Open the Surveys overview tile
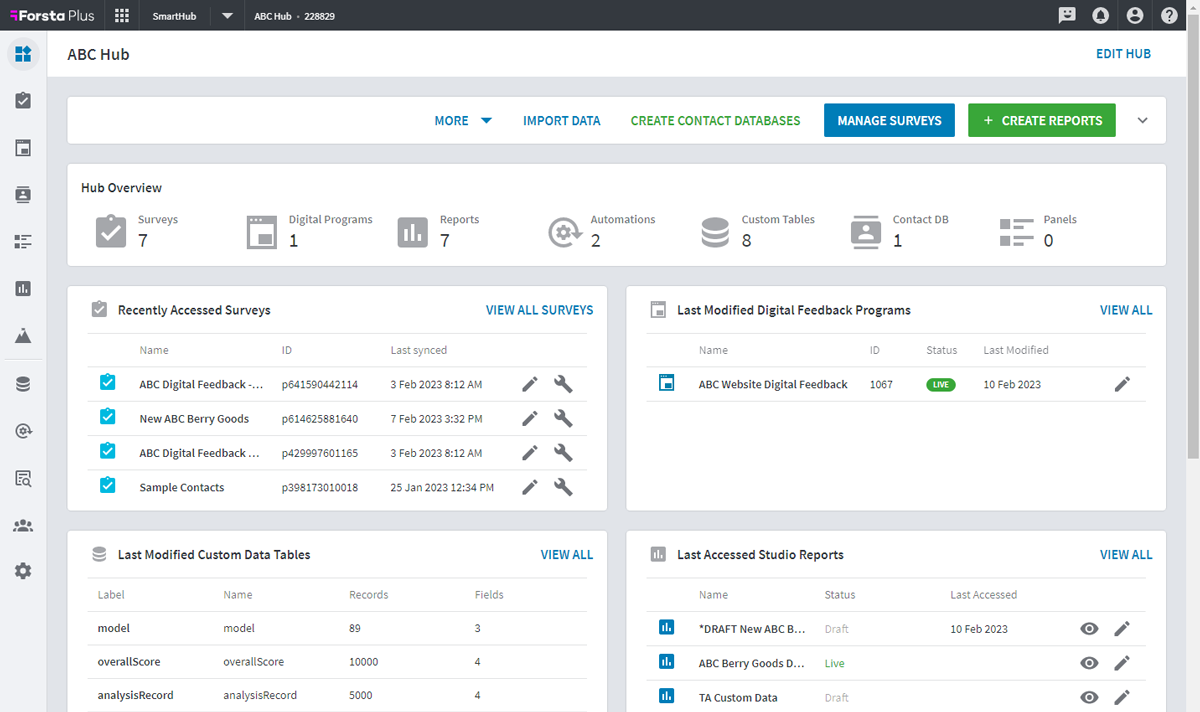This screenshot has width=1200, height=712. 137,231
